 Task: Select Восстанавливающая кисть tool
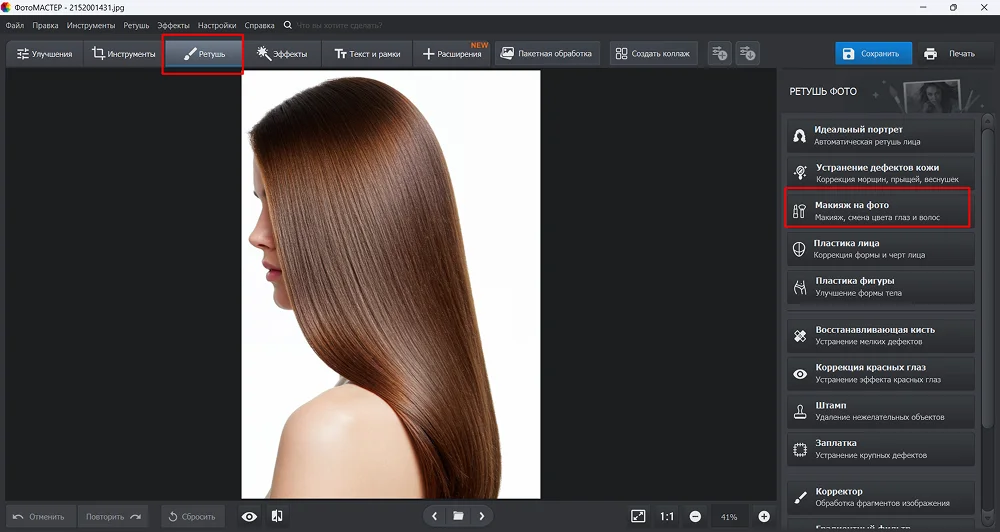(880, 336)
